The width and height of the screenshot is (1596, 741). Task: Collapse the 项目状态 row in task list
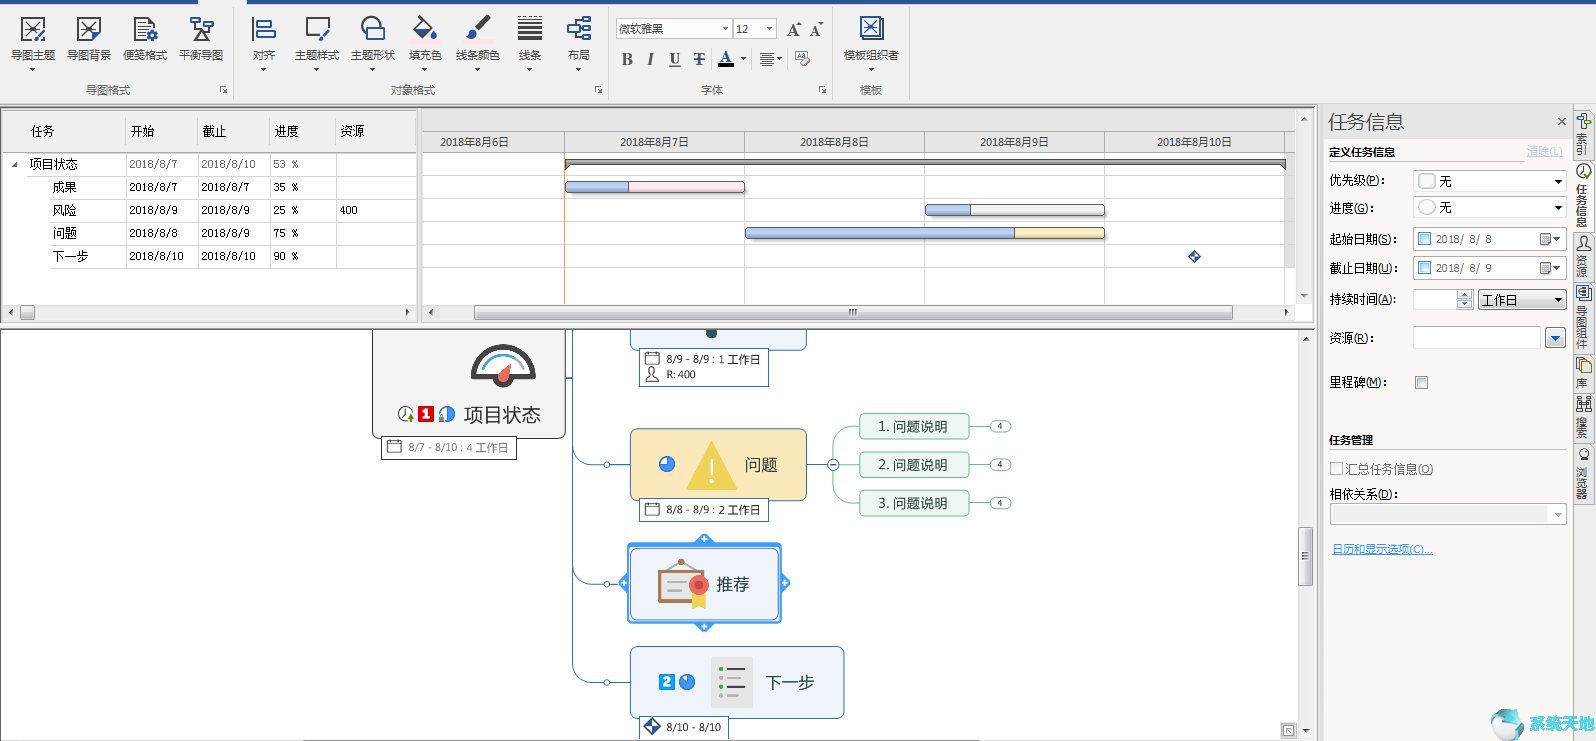[x=14, y=164]
